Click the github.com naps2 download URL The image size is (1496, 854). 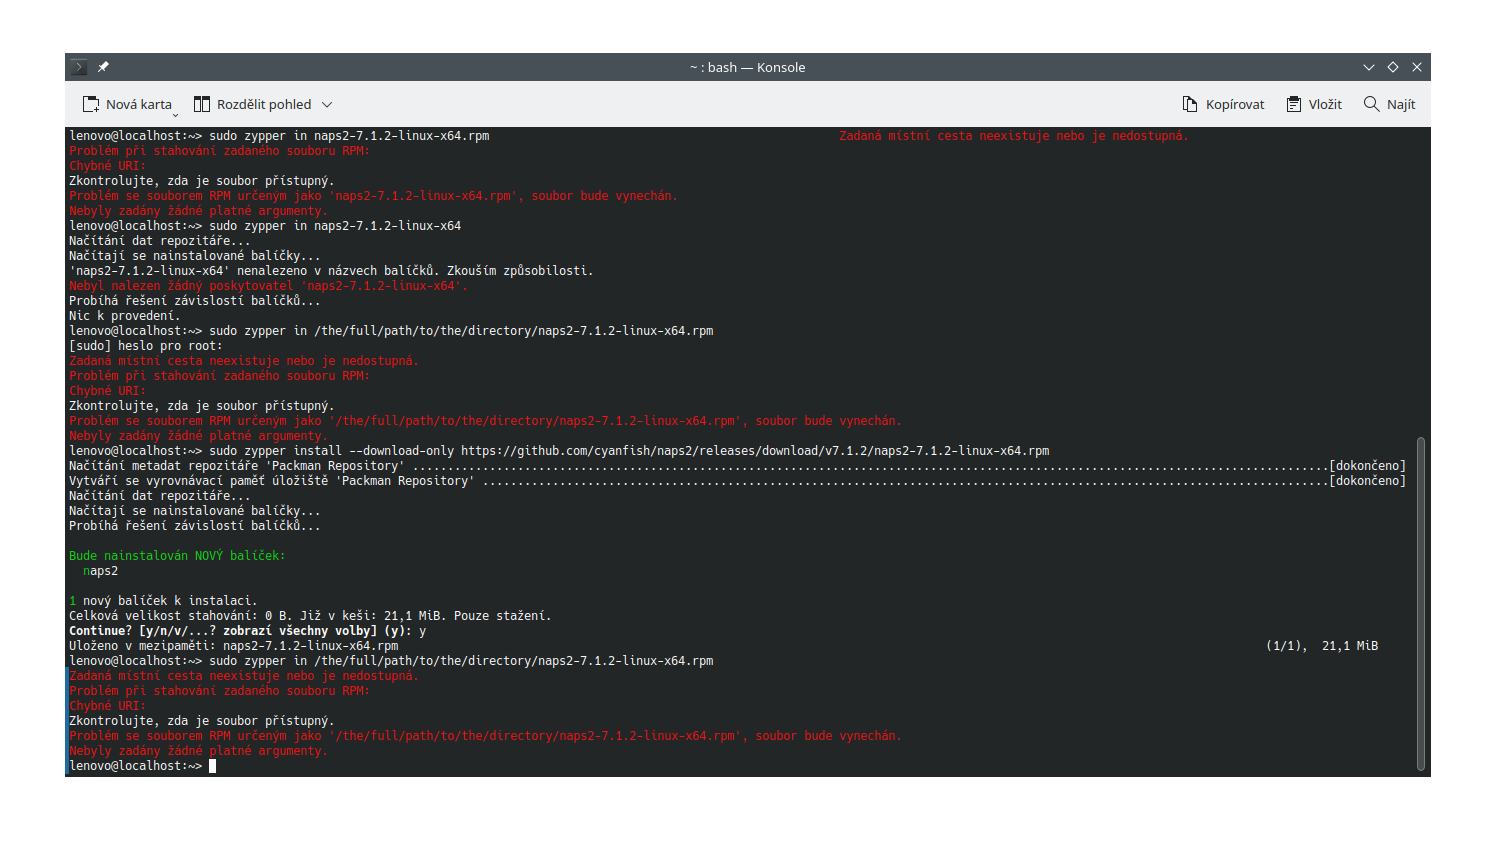point(755,451)
